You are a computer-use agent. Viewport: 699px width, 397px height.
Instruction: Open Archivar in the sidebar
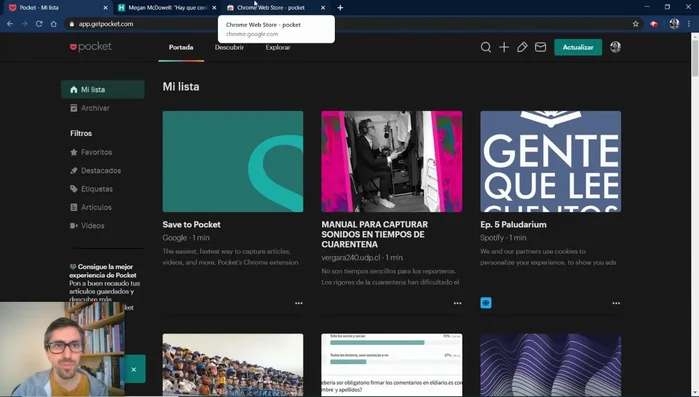click(x=90, y=108)
